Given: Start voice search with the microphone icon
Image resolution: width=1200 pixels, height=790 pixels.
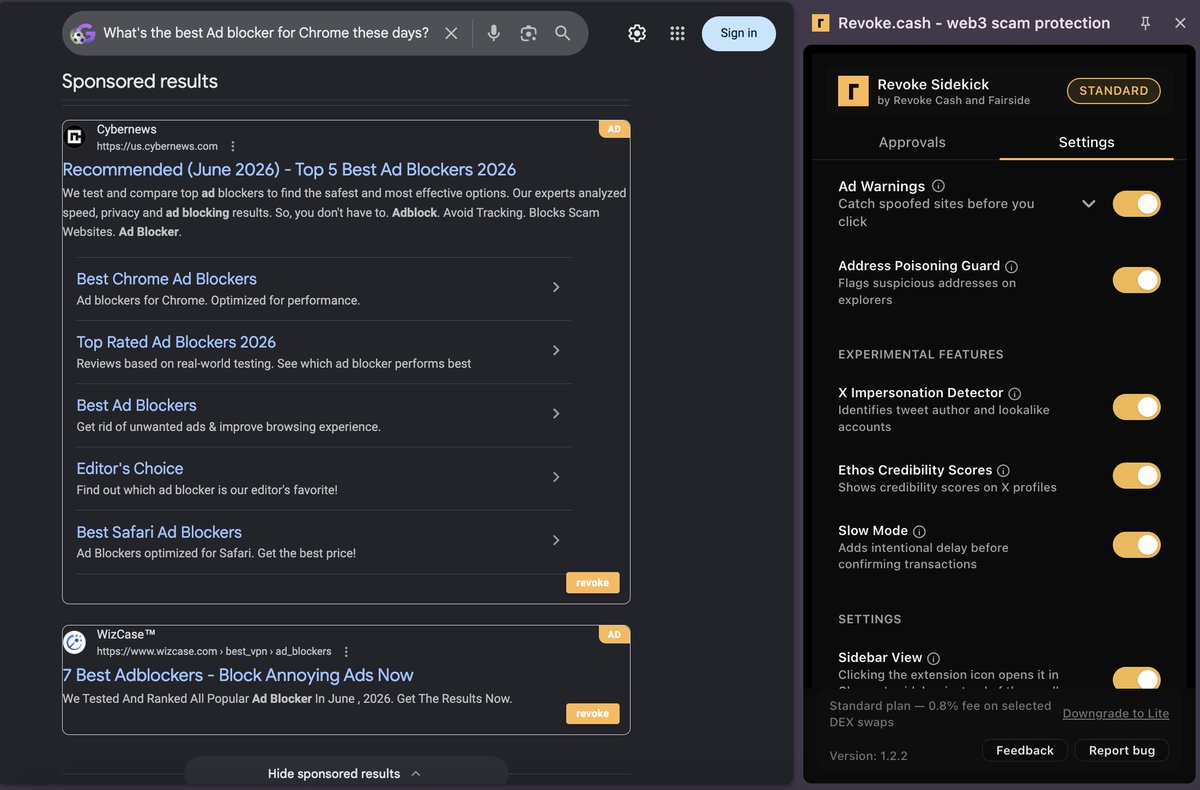Looking at the screenshot, I should (x=493, y=33).
